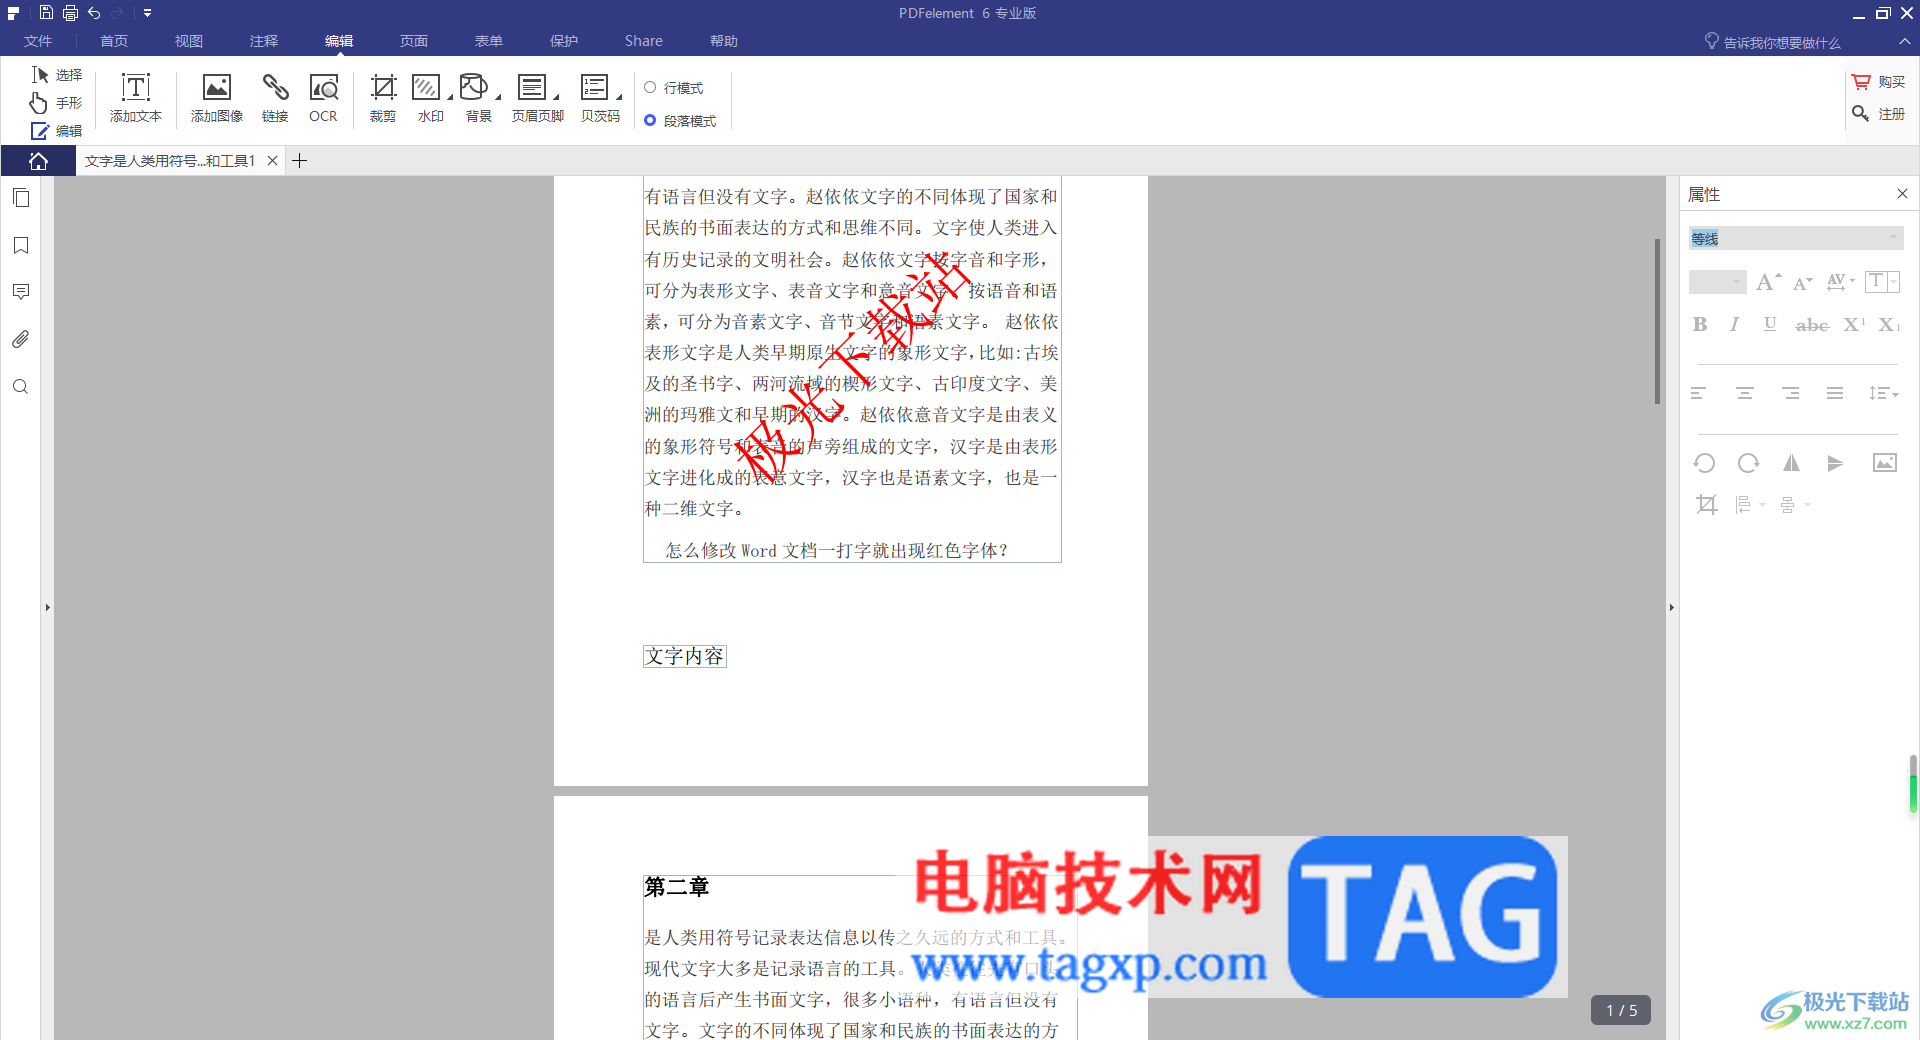The width and height of the screenshot is (1920, 1040).
Task: Click the 注册 register button
Action: [1879, 114]
